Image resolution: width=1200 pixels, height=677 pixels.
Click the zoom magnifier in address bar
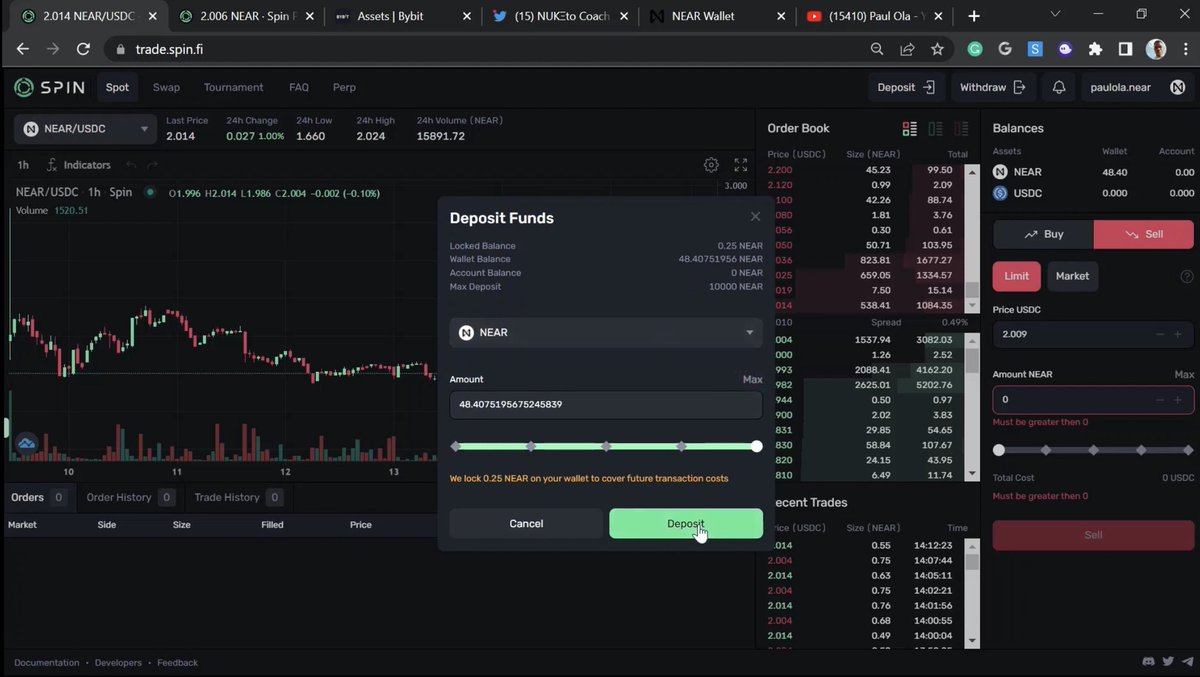coord(877,49)
